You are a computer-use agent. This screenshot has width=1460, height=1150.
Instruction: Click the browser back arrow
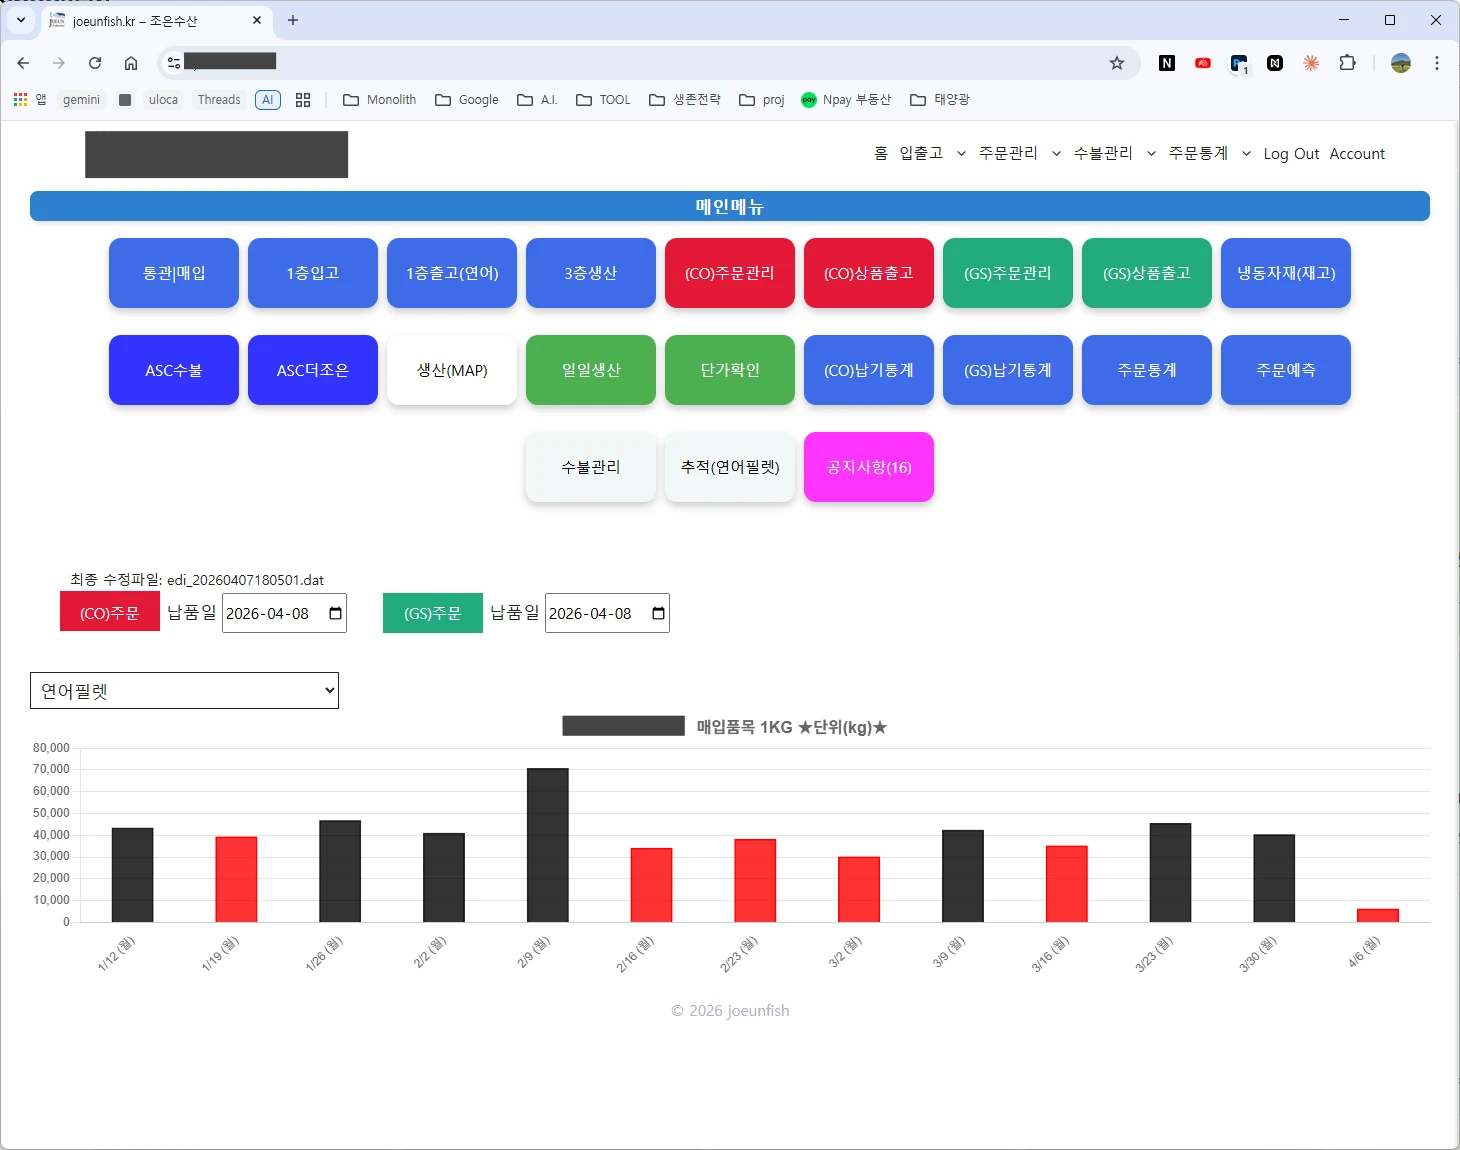coord(23,63)
